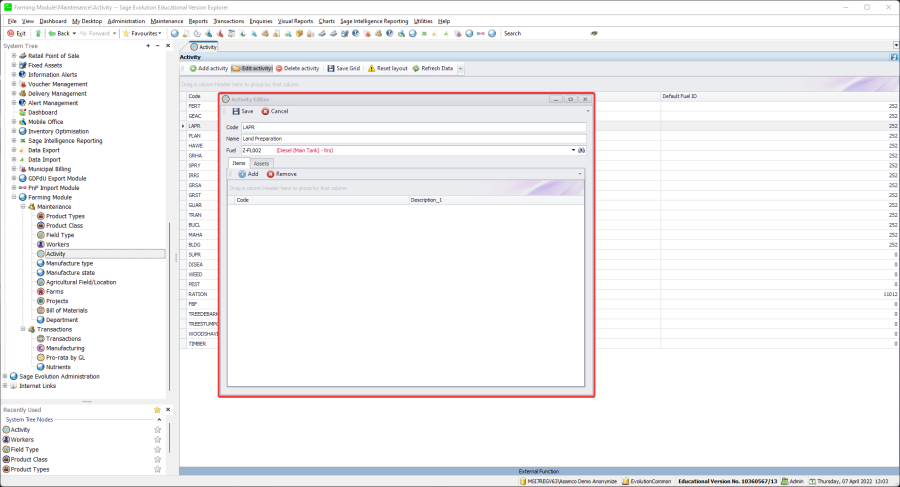Viewport: 900px width, 487px height.
Task: Click Save icon in Activity Editor
Action: tap(236, 111)
